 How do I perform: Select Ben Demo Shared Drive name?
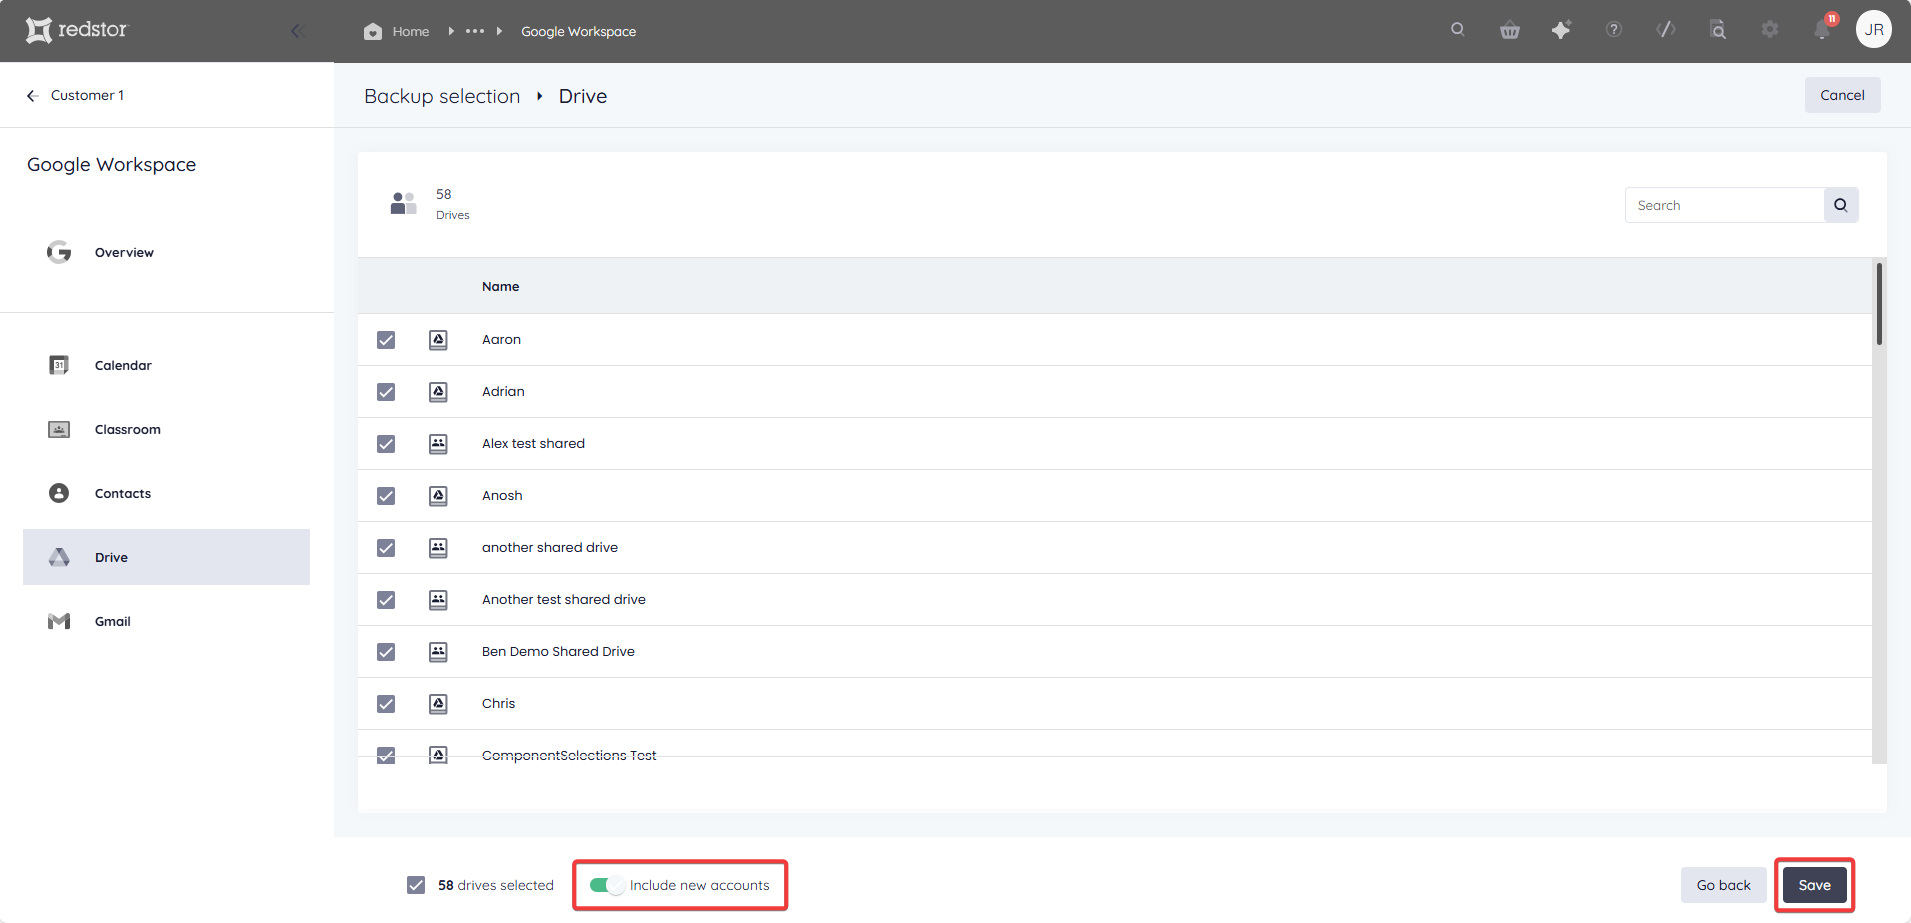tap(558, 652)
